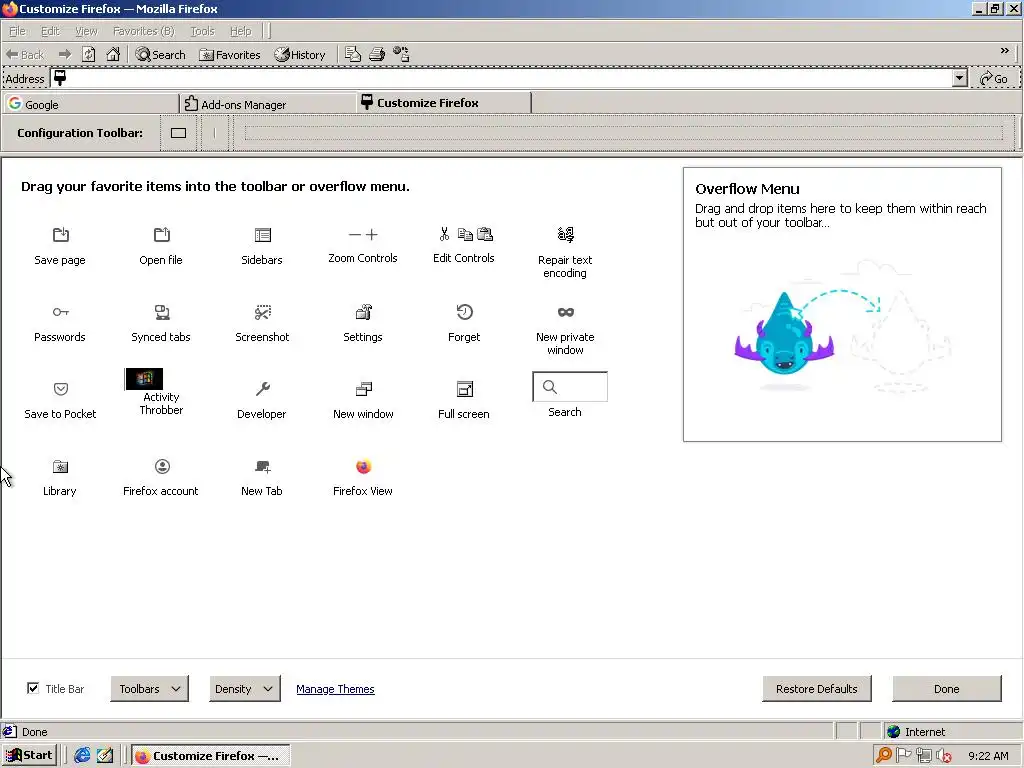Select the Open file icon
Screen dimensions: 1024x768
[161, 234]
